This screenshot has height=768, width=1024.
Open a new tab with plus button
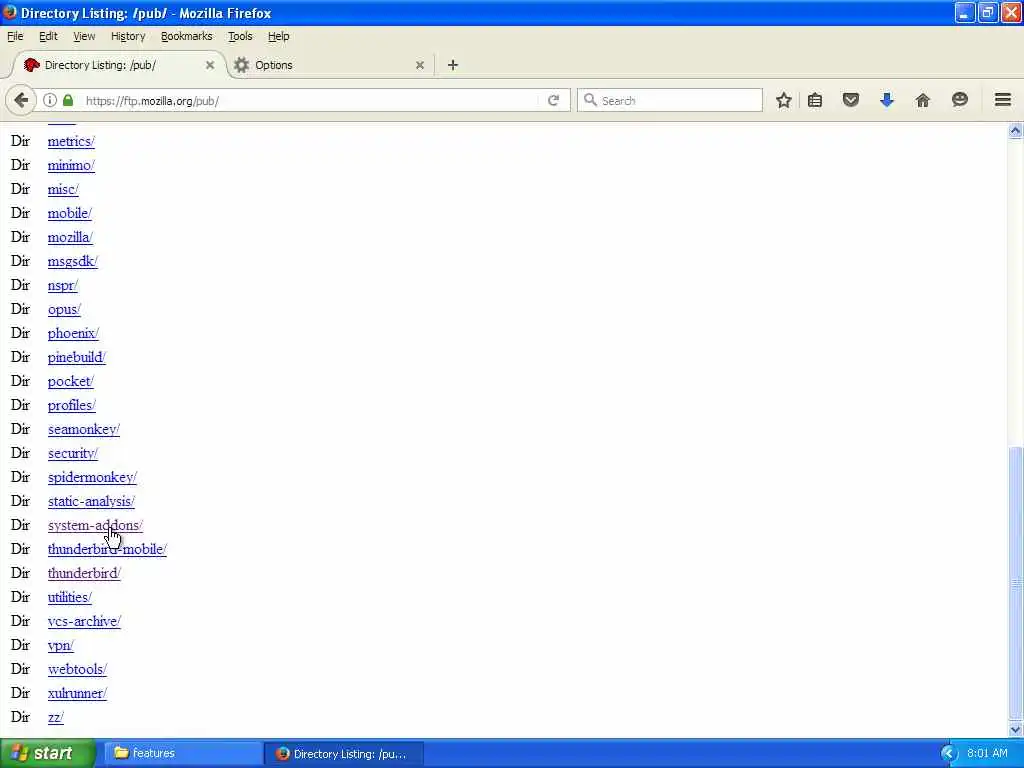[453, 65]
